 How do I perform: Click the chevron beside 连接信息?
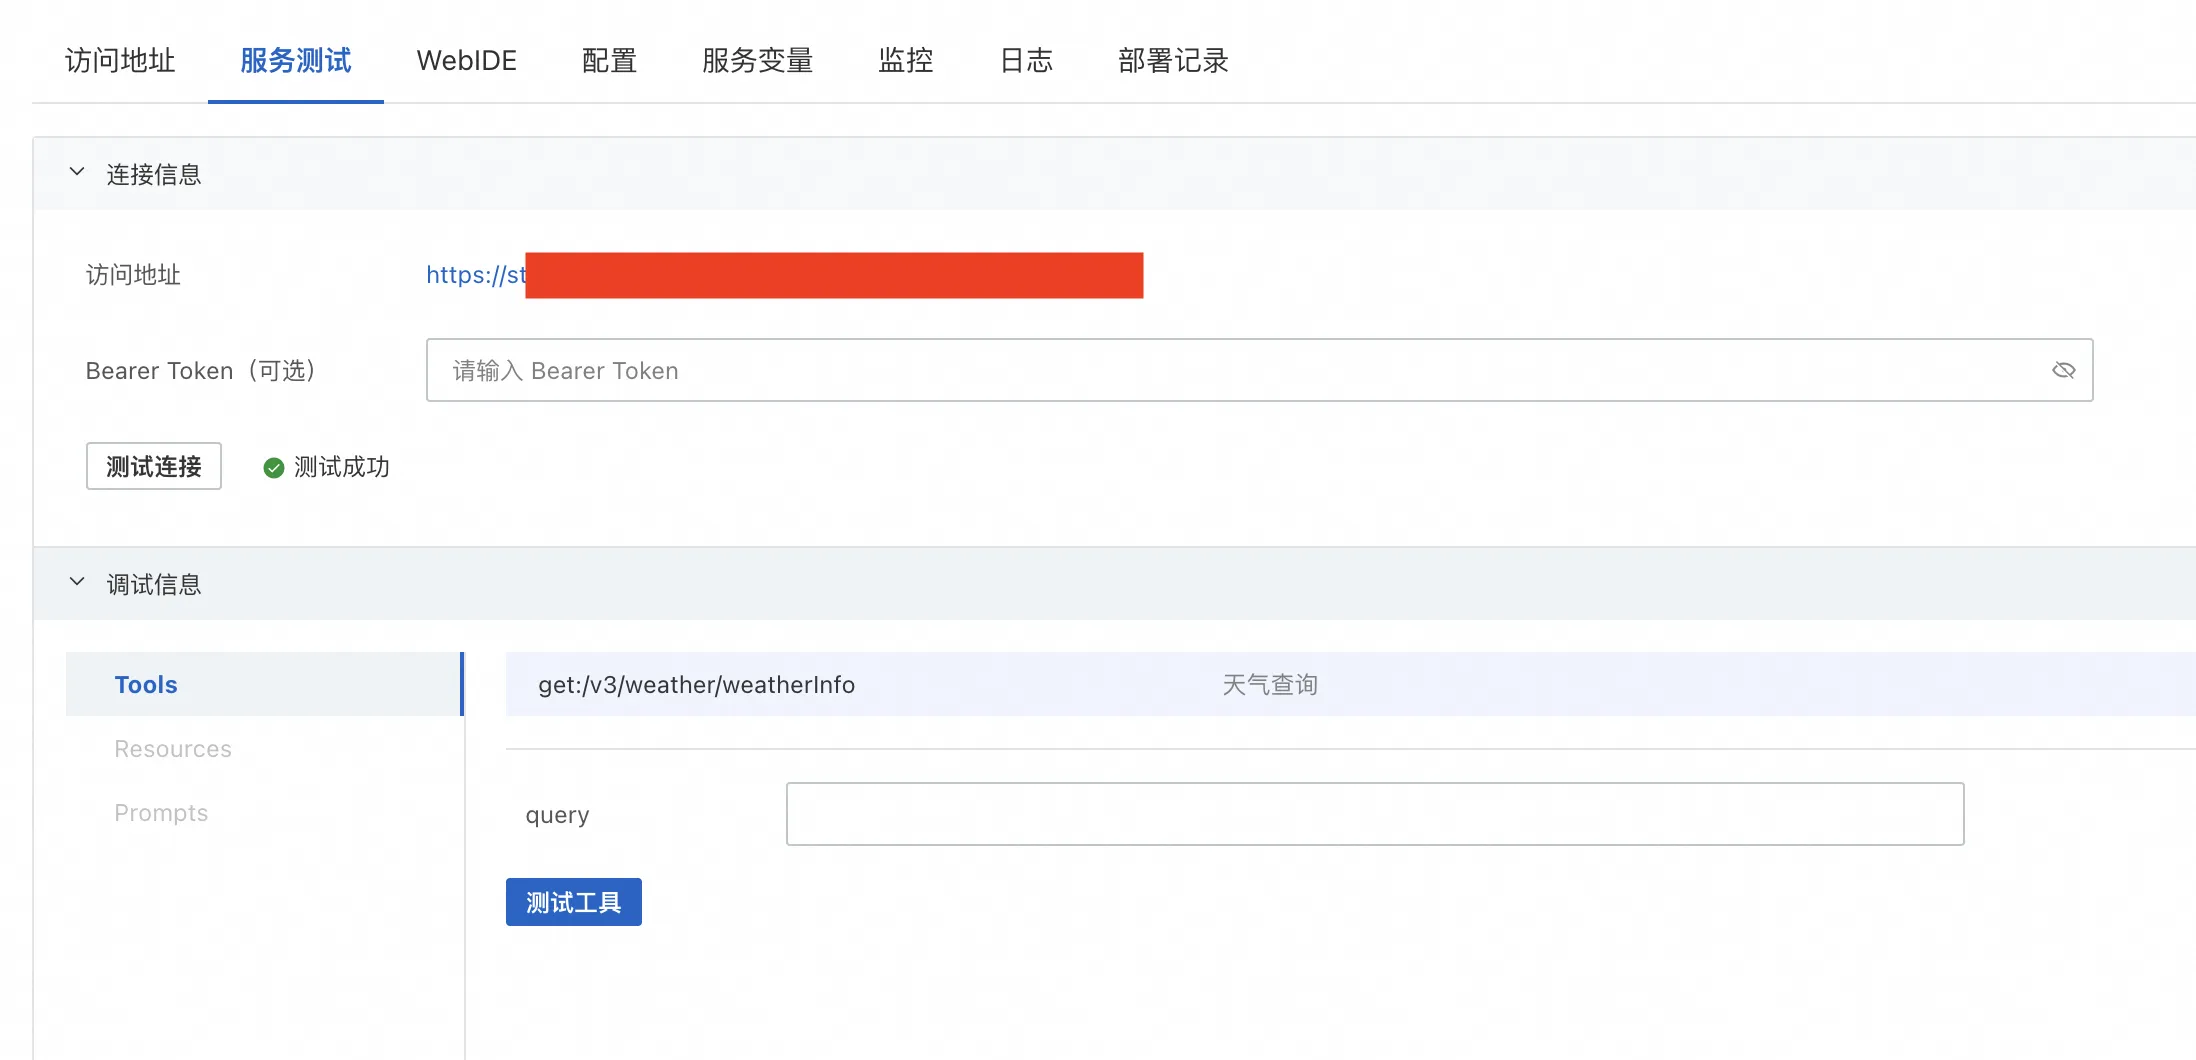[x=77, y=172]
